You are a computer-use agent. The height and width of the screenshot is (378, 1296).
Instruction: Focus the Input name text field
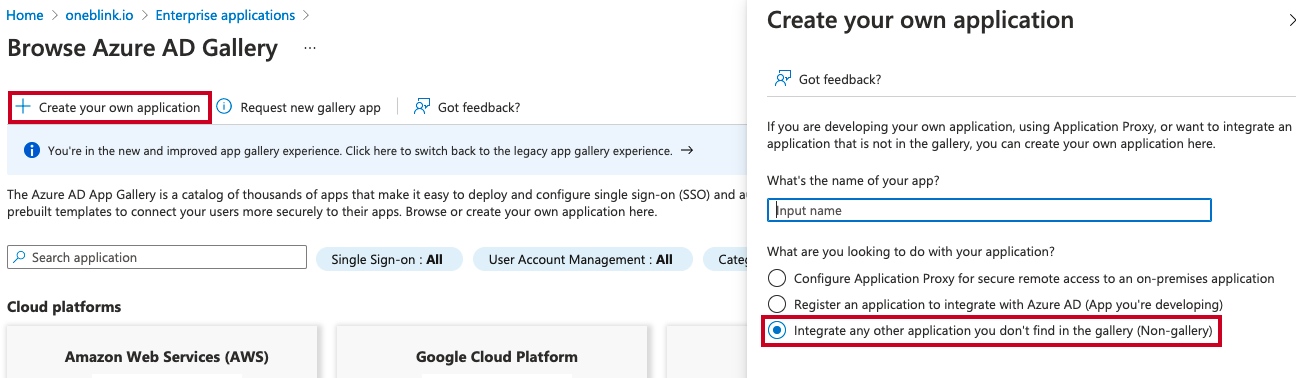990,210
